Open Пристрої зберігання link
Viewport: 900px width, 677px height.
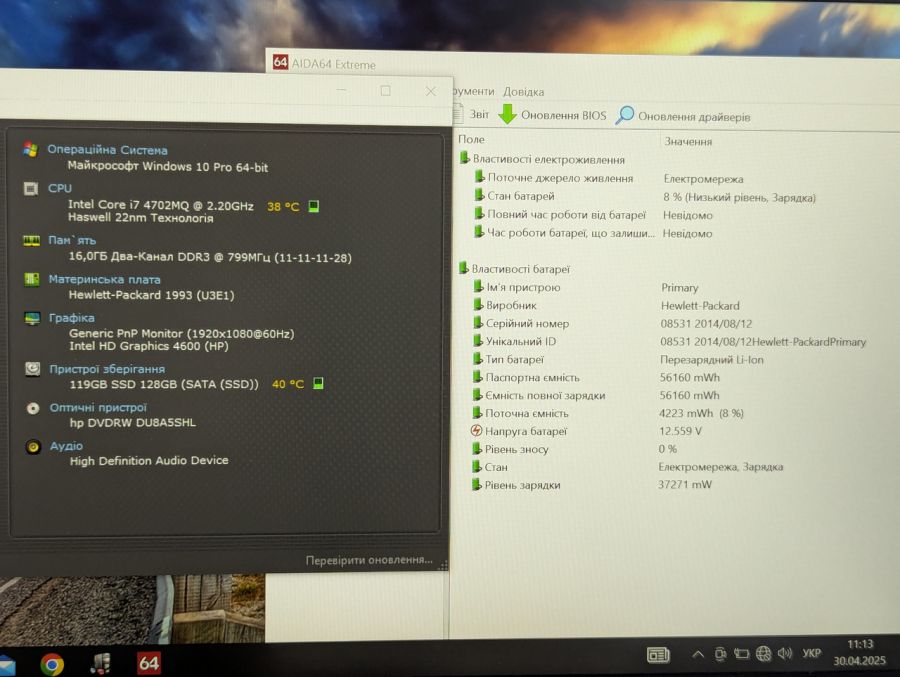pyautogui.click(x=107, y=369)
